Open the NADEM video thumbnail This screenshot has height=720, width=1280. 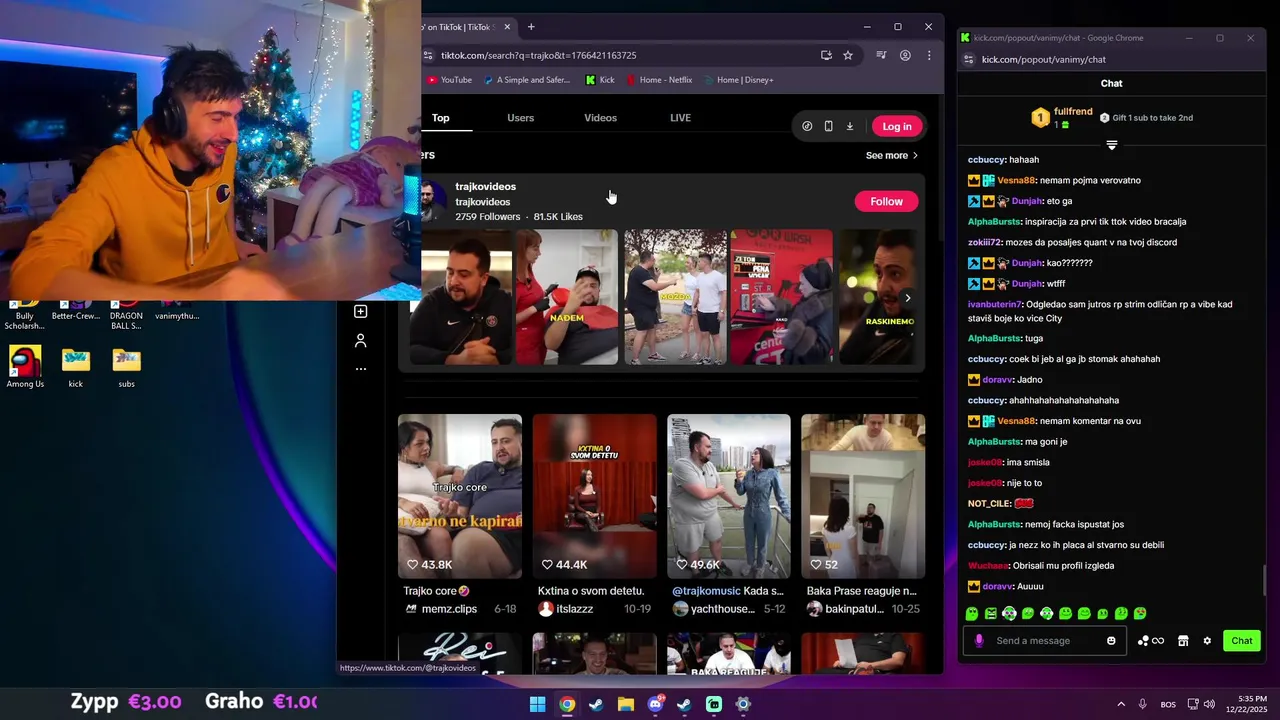tap(567, 297)
